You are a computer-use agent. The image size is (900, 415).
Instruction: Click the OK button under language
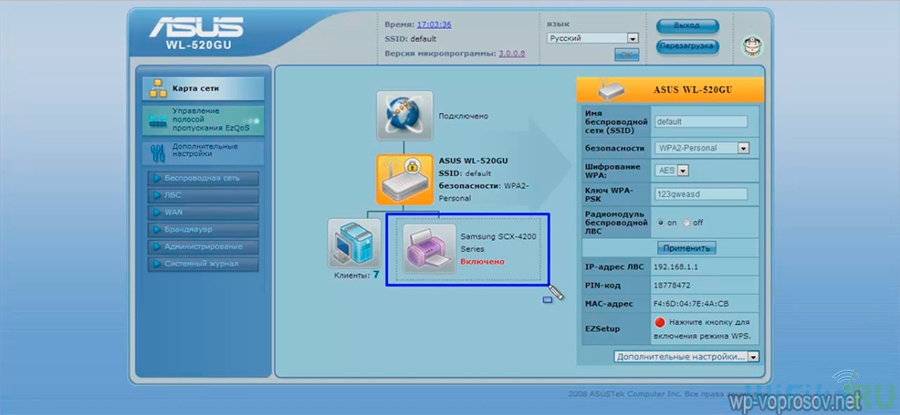[627, 55]
